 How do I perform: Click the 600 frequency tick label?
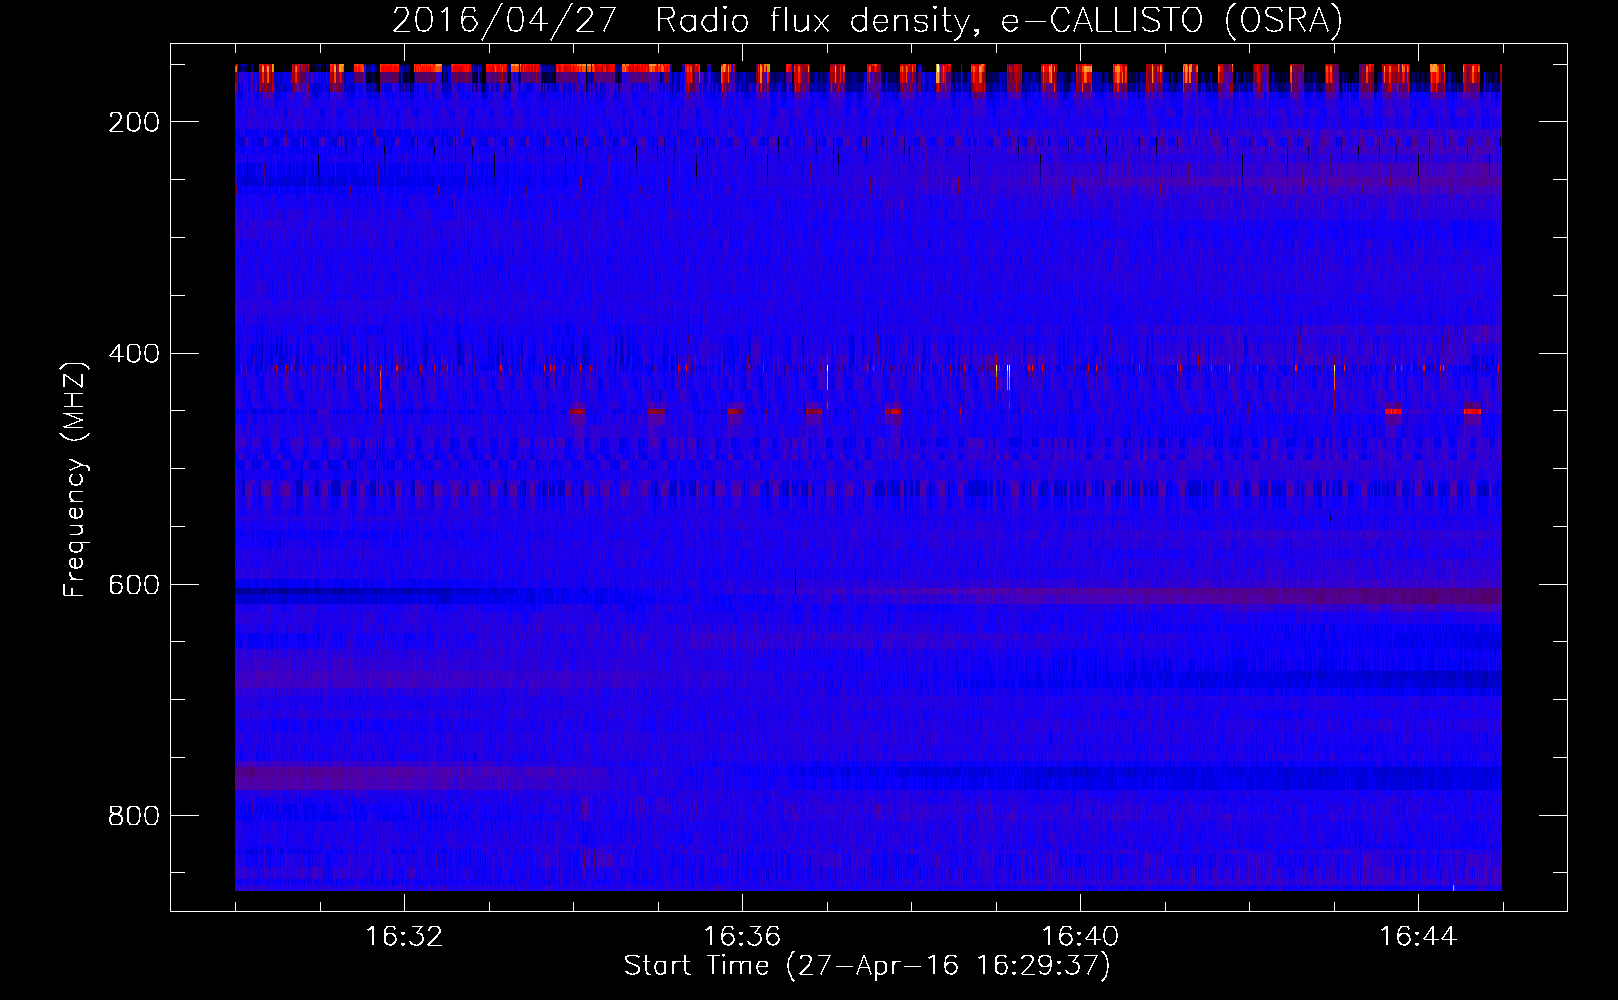pyautogui.click(x=134, y=585)
